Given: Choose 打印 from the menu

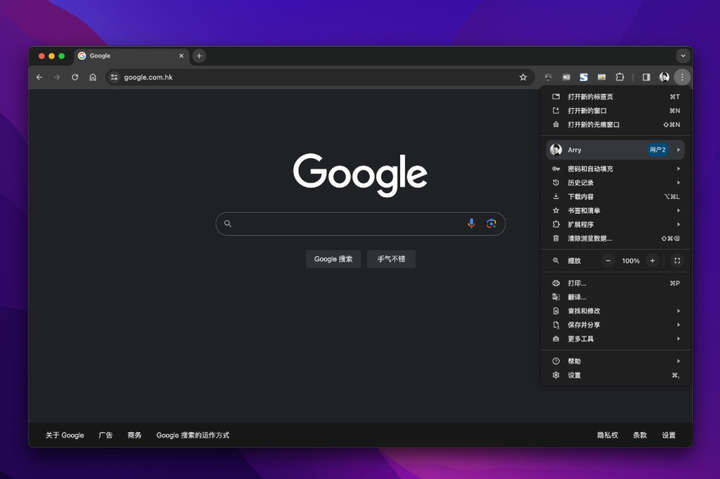Looking at the screenshot, I should click(615, 283).
